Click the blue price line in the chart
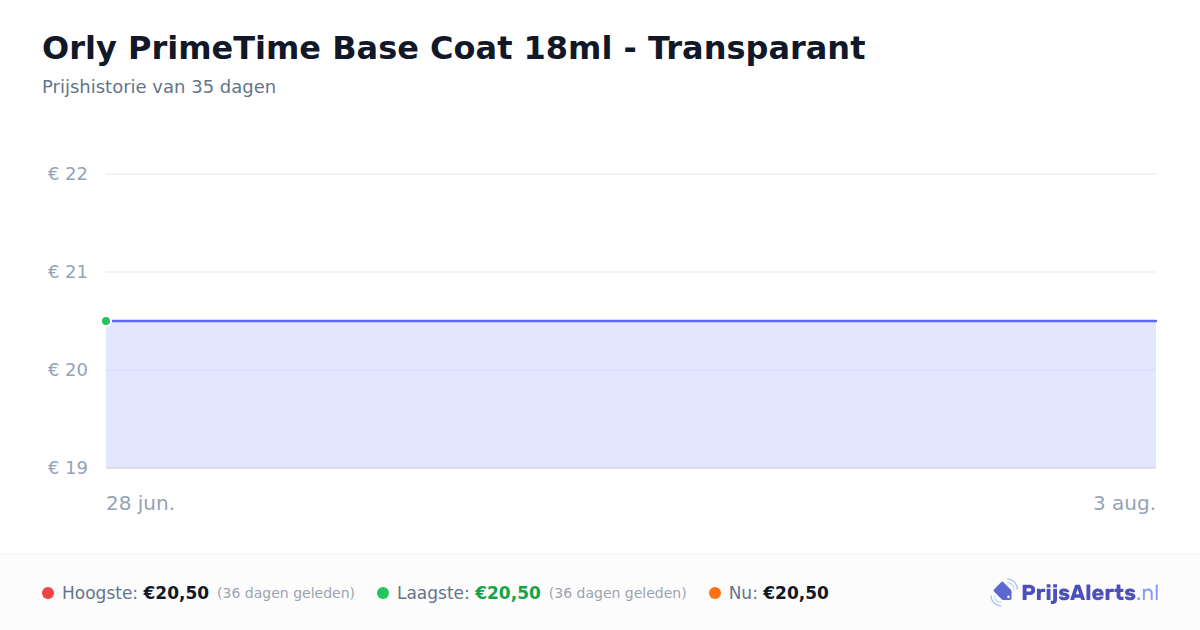The image size is (1200, 630). pyautogui.click(x=631, y=321)
